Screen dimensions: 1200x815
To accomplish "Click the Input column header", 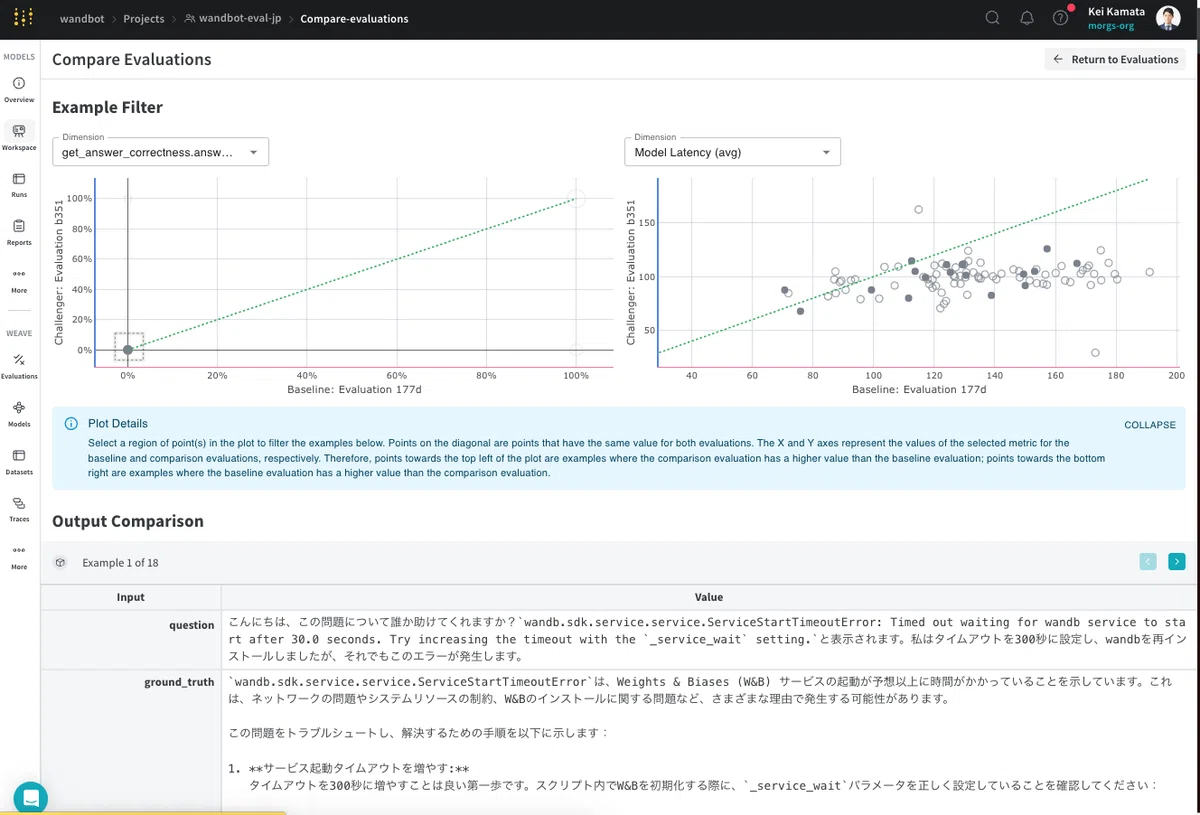I will coord(131,597).
